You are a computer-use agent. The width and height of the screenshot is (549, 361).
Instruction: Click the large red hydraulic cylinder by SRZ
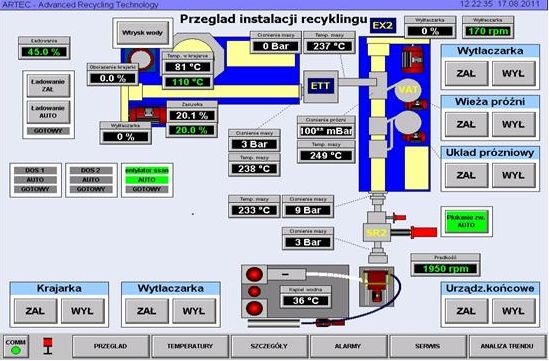coord(423,232)
